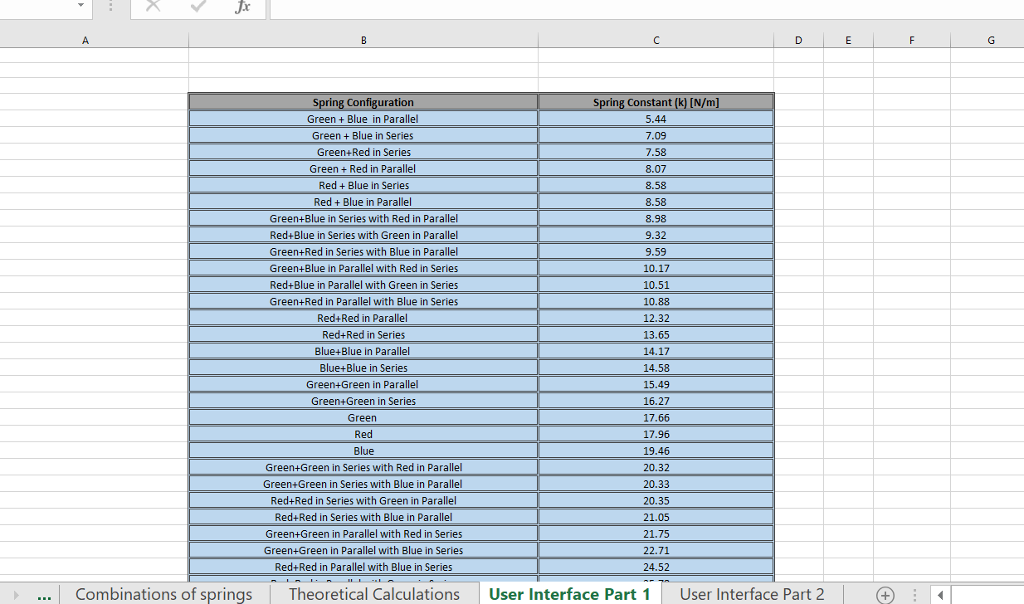Select cell Green + Red in Parallel
The image size is (1024, 604).
[363, 168]
